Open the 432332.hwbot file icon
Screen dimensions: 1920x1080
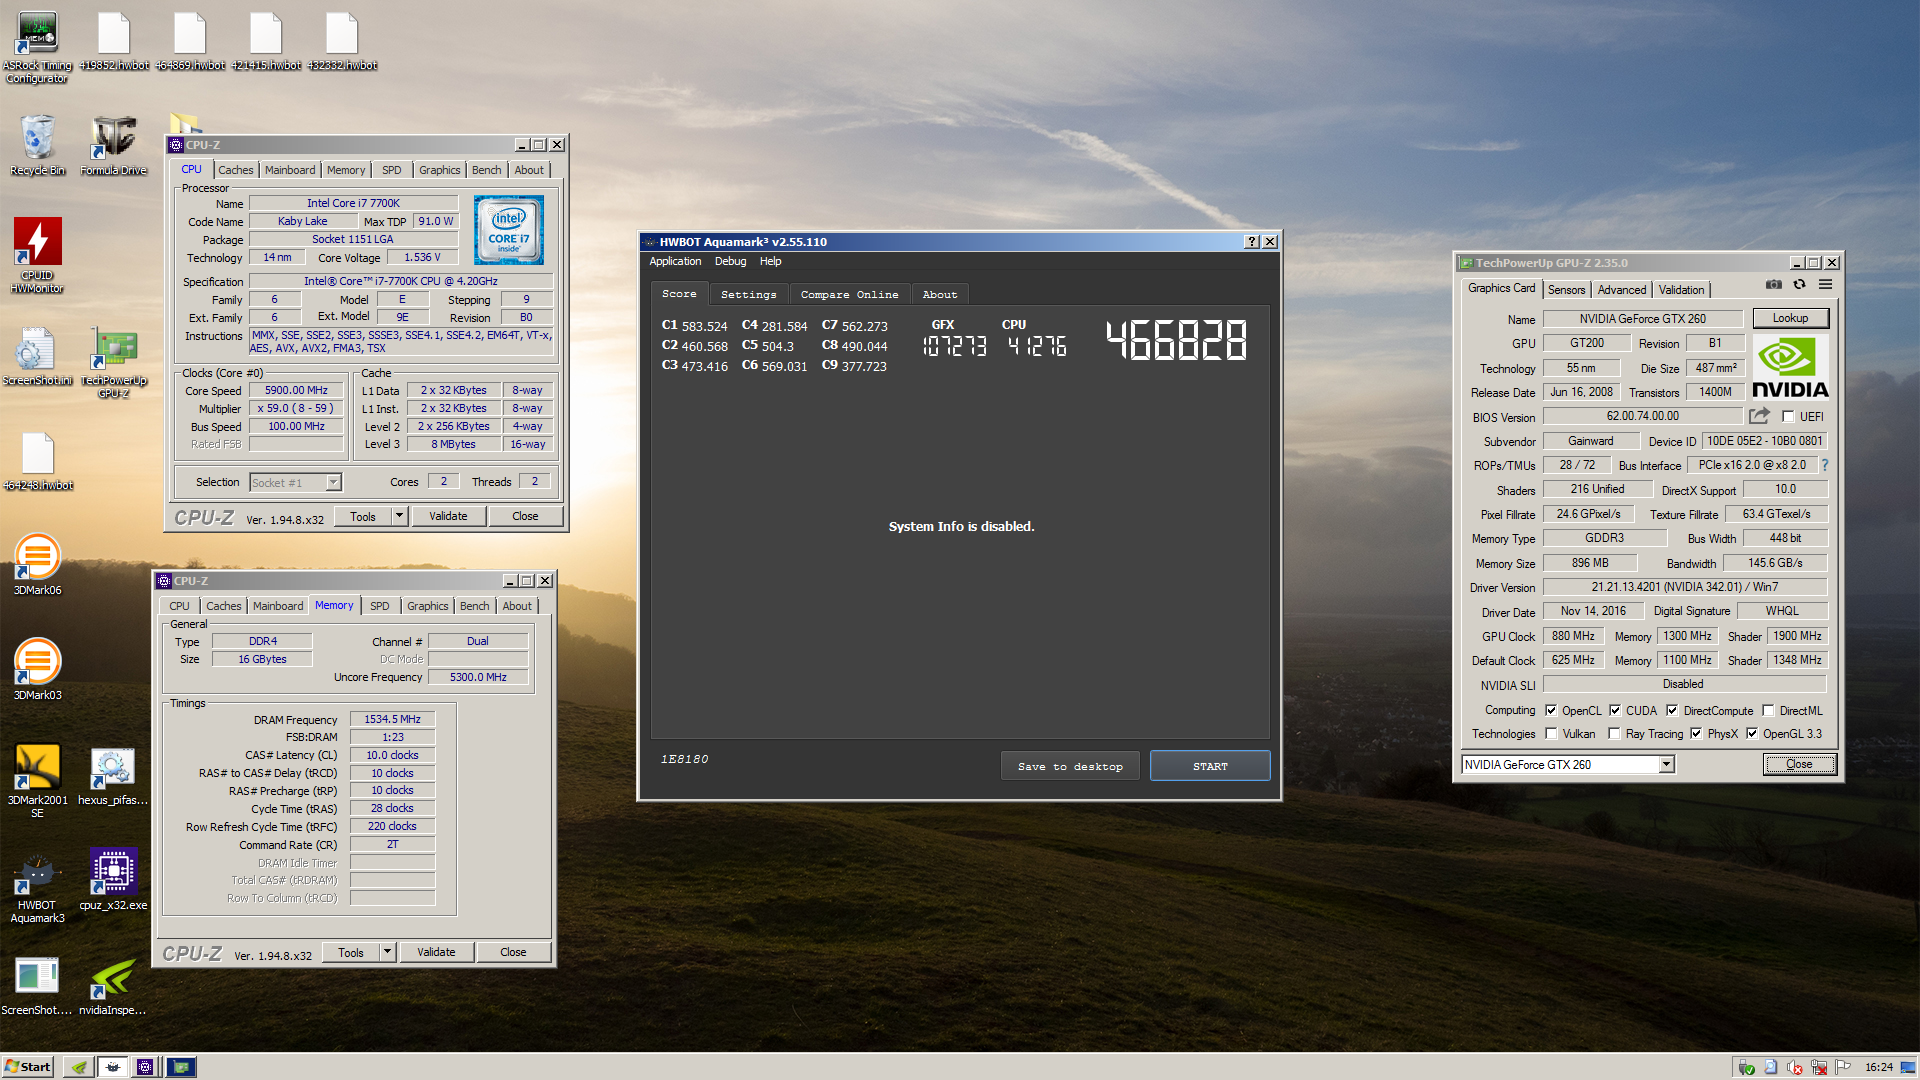click(x=341, y=41)
